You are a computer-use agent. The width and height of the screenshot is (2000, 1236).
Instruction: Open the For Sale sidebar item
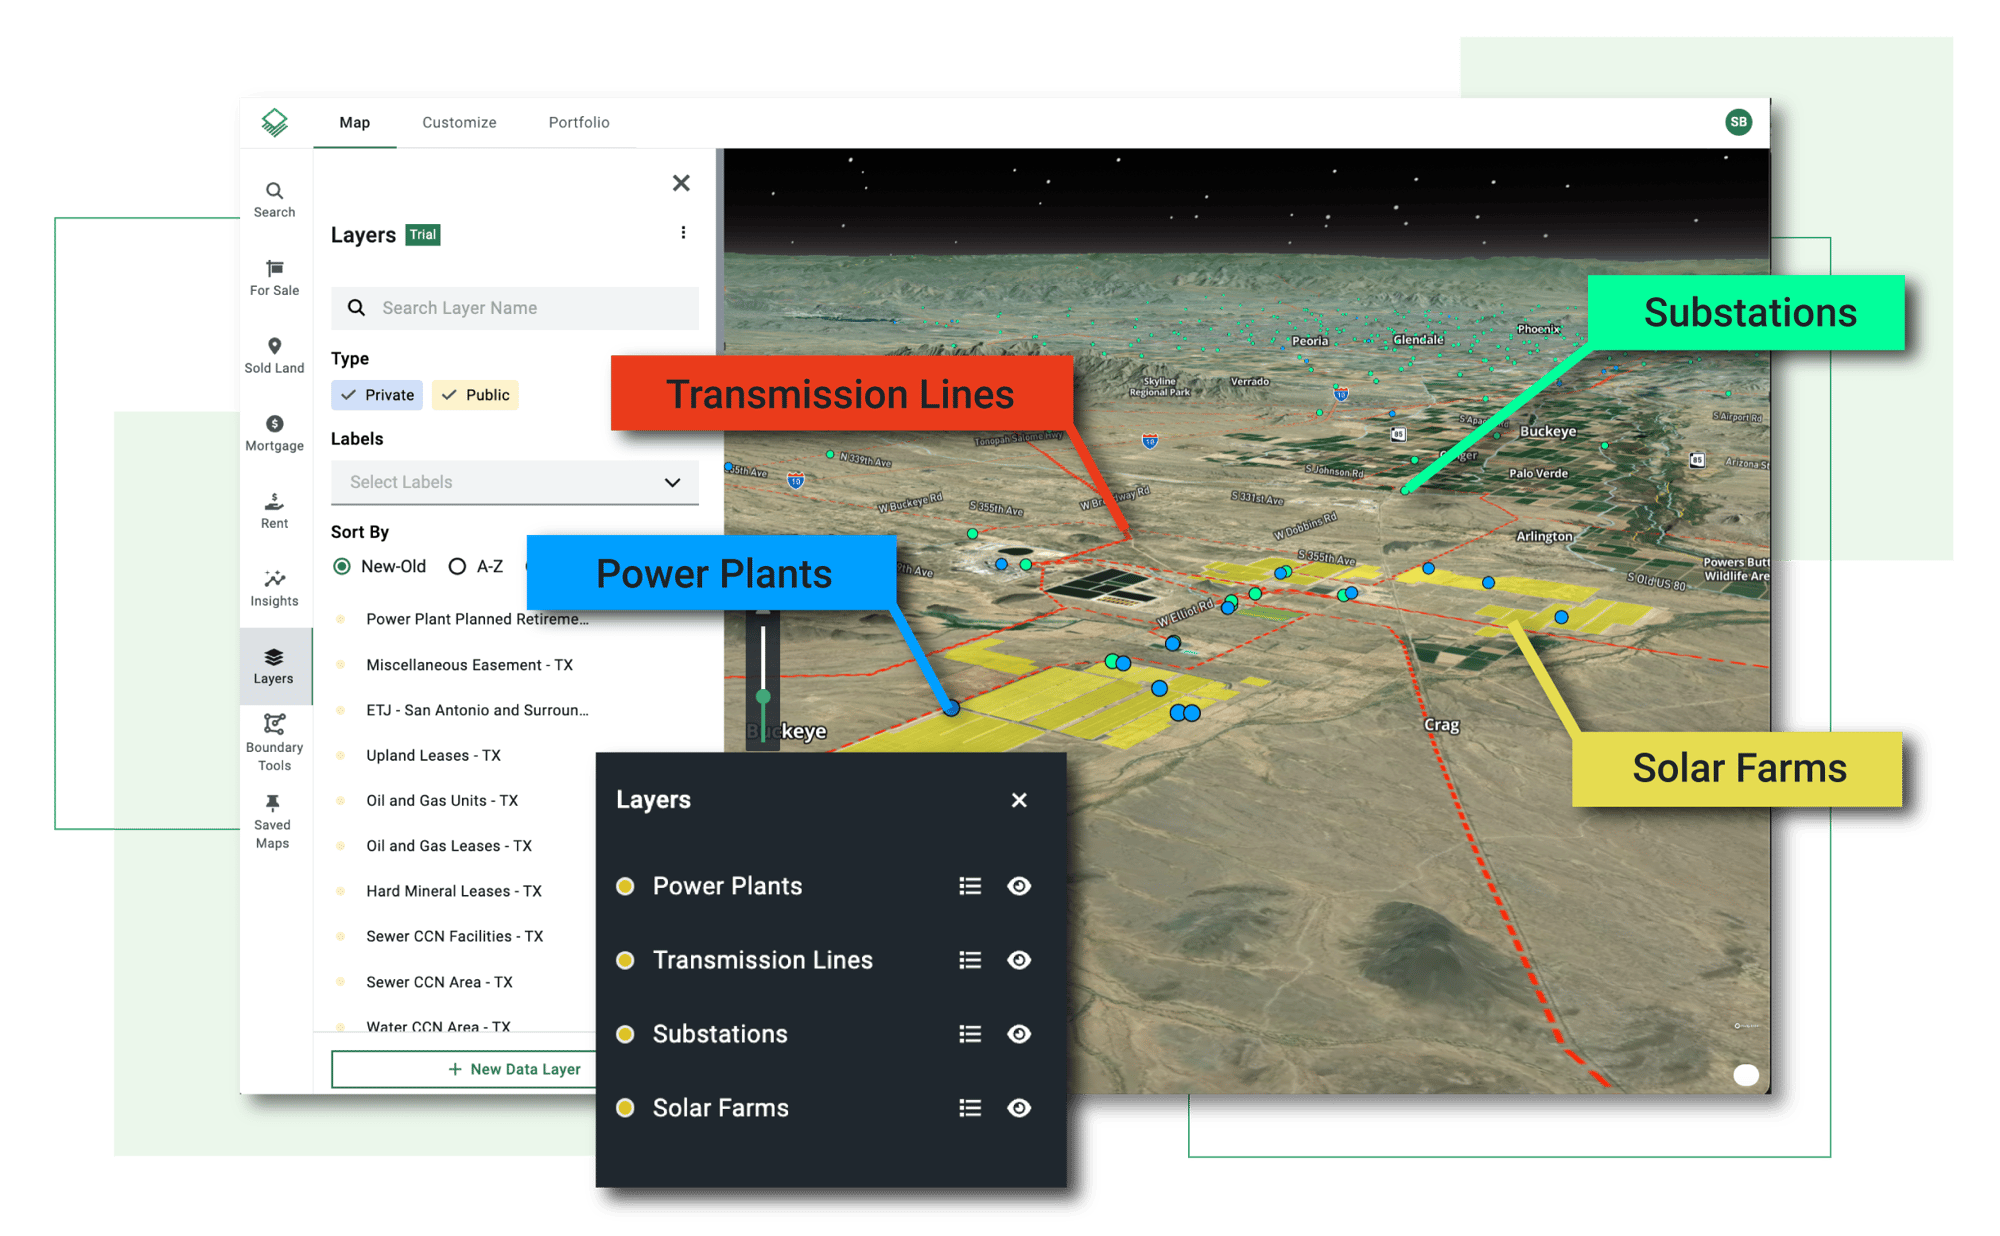coord(274,277)
